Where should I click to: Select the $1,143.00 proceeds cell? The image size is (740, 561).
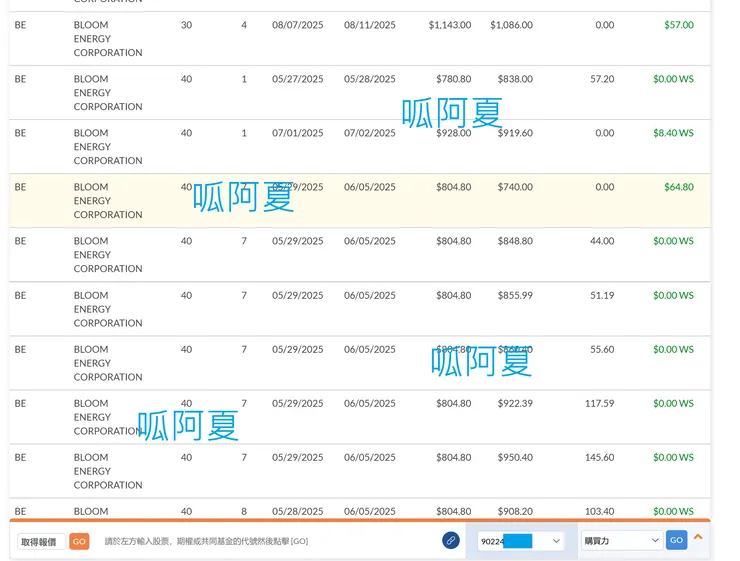click(450, 25)
